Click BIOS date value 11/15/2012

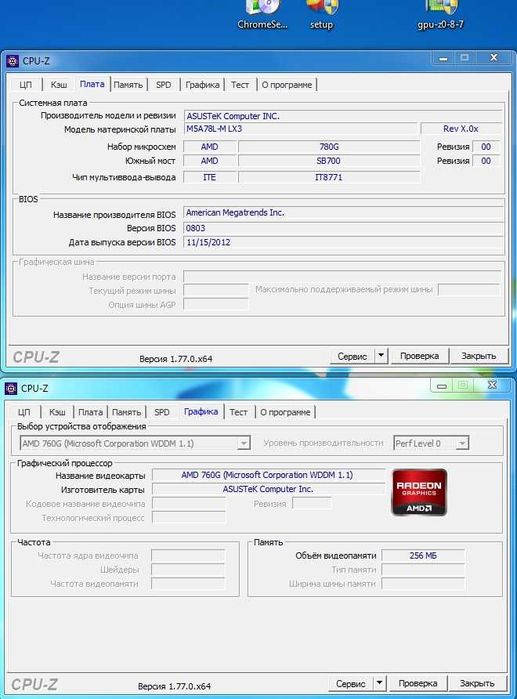(x=343, y=243)
